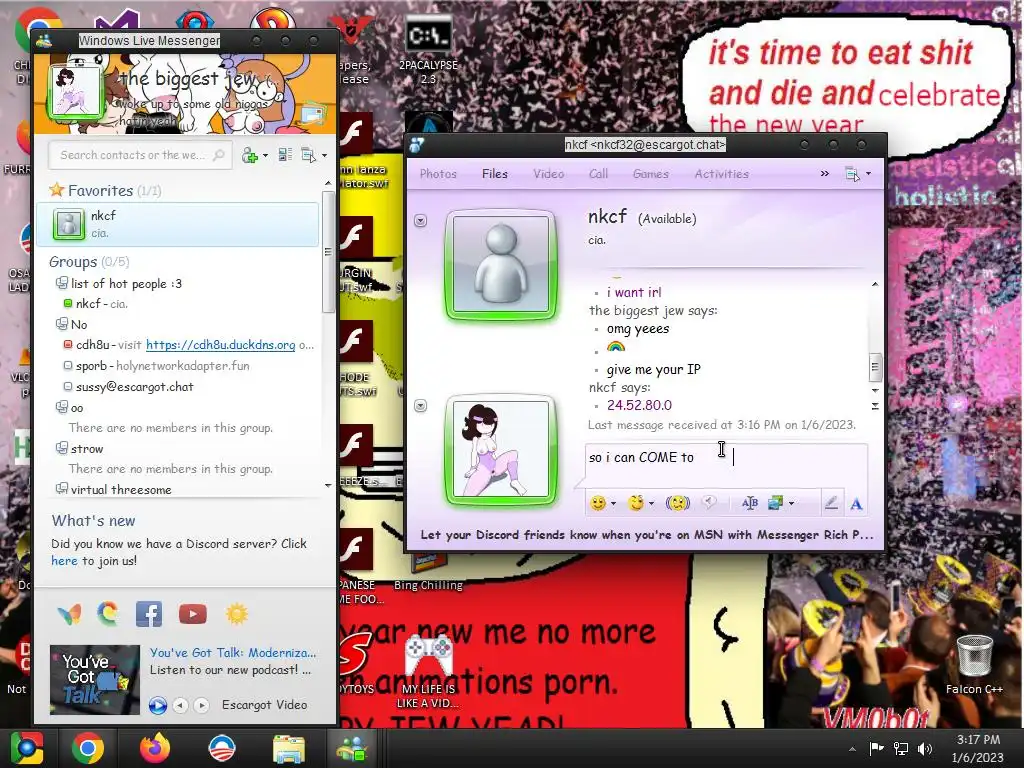Open the Activities tab in chat

pyautogui.click(x=722, y=174)
